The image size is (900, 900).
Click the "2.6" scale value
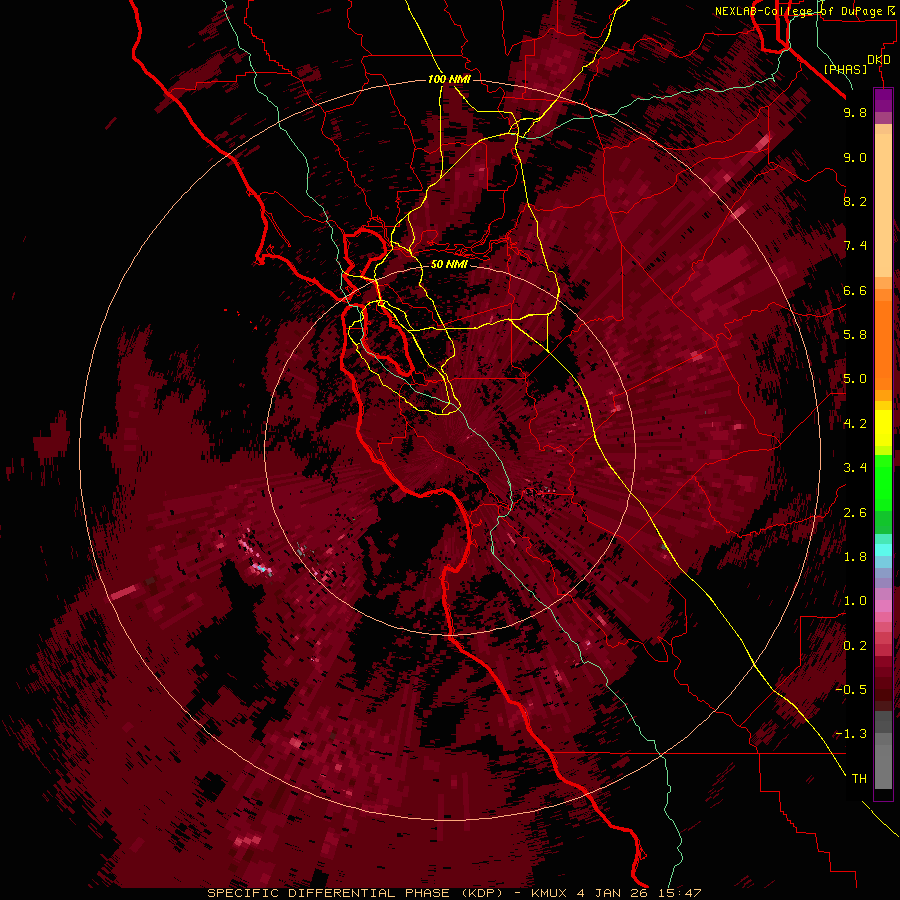[855, 513]
